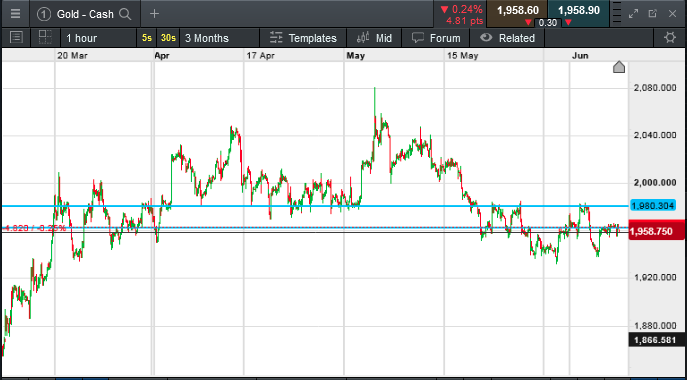The height and width of the screenshot is (380, 687).
Task: Expand the chart to full screen
Action: [x=634, y=14]
